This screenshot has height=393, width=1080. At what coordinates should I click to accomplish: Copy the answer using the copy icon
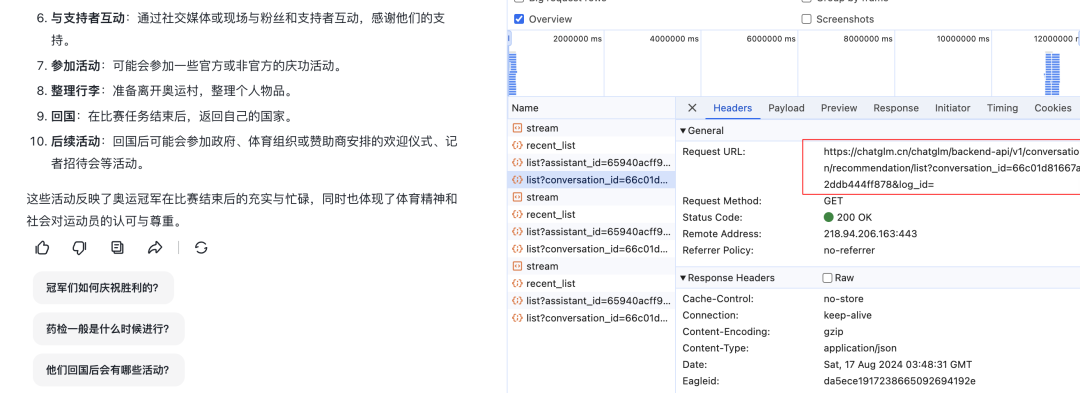[x=117, y=247]
